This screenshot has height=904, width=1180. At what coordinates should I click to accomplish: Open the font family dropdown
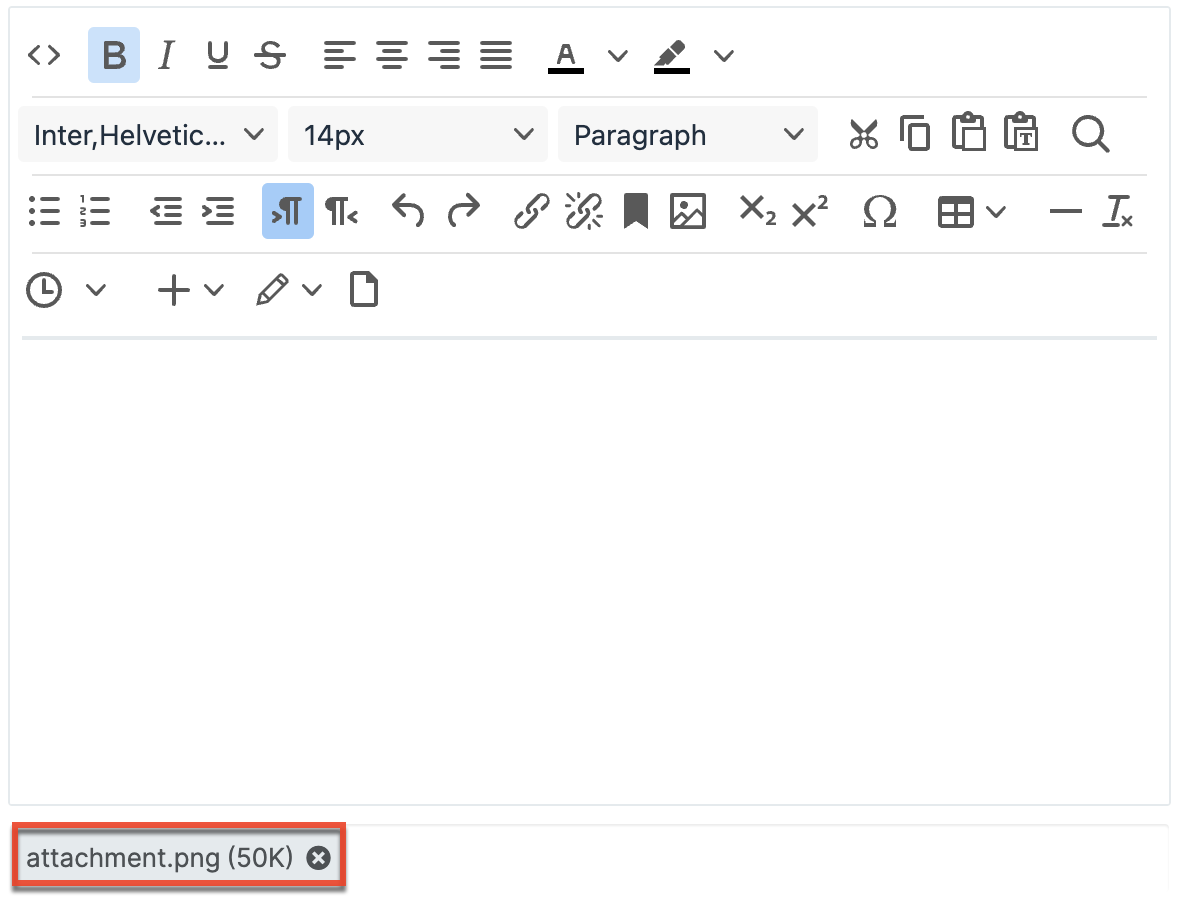[148, 134]
